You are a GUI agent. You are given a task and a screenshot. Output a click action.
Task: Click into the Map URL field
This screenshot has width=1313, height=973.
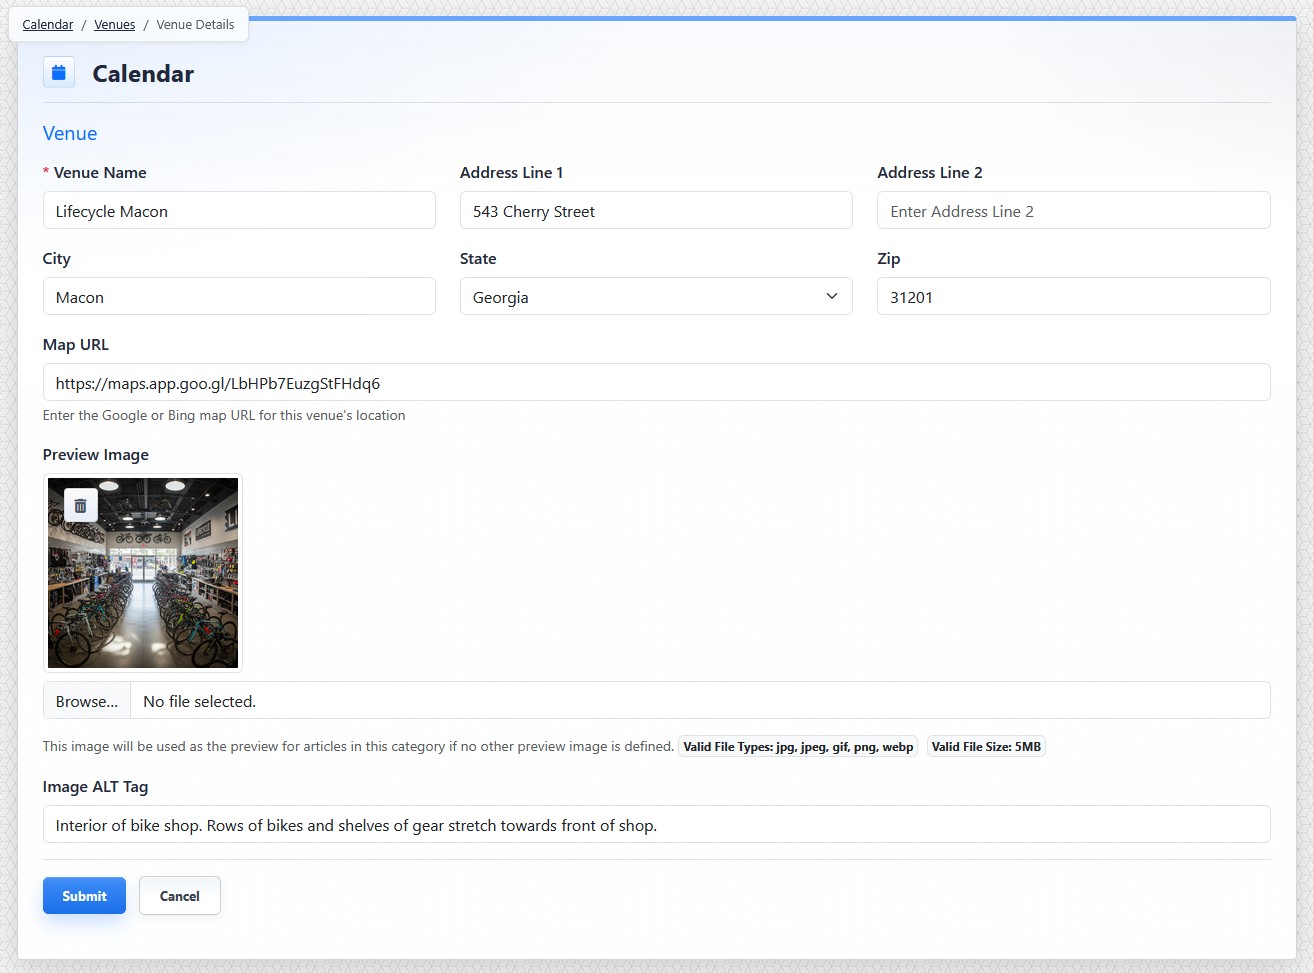point(656,382)
